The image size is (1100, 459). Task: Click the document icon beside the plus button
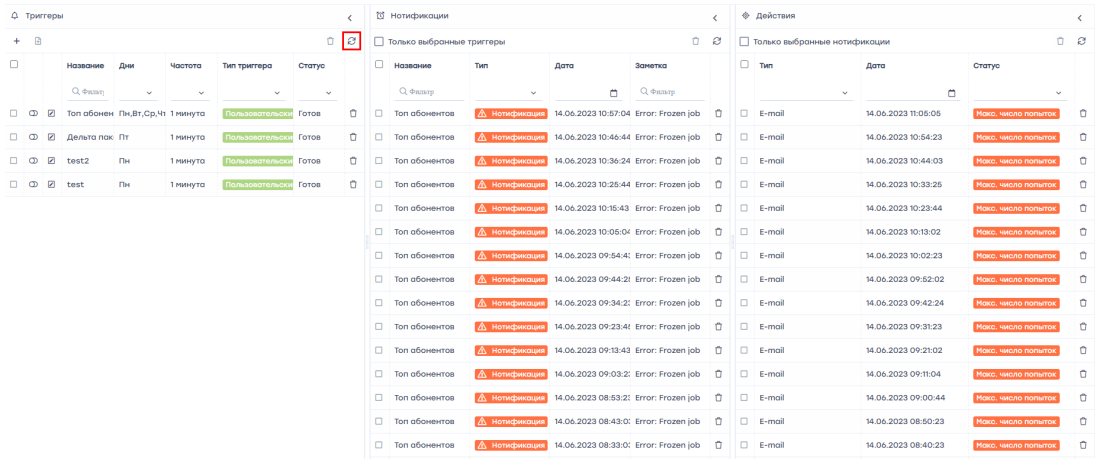[38, 41]
